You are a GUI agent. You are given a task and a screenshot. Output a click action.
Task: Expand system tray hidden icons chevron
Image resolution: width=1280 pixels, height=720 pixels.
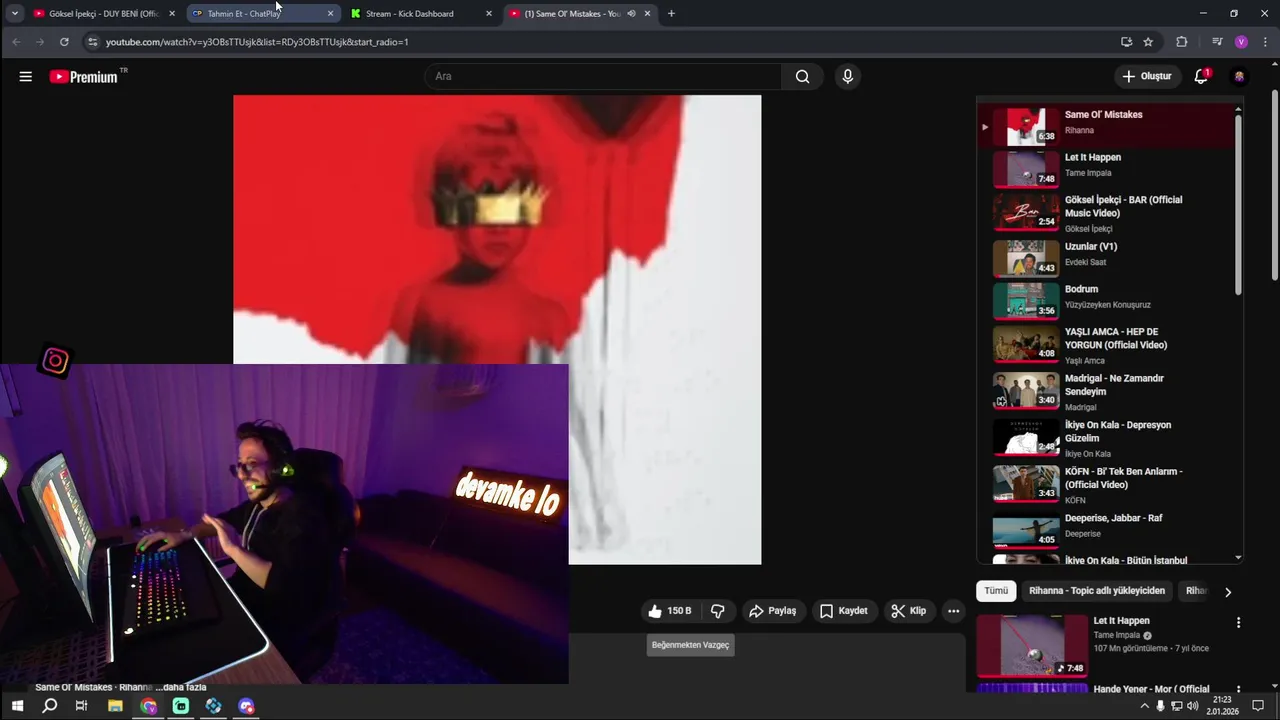click(1145, 706)
